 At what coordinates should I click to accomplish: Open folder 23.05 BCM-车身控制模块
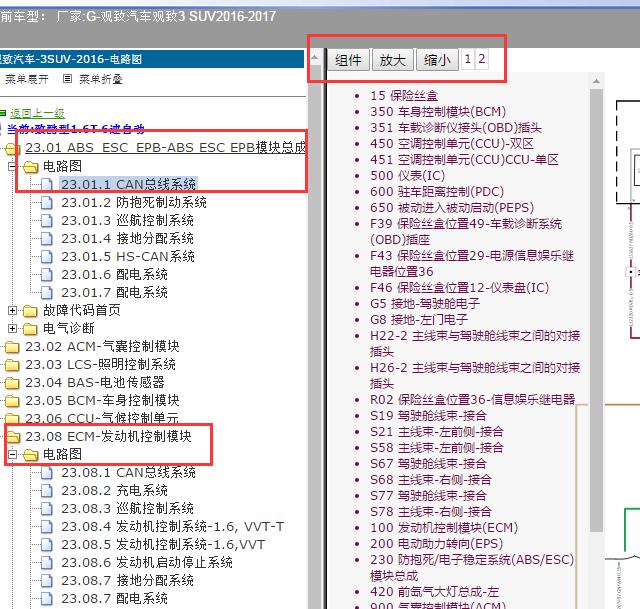pyautogui.click(x=102, y=400)
